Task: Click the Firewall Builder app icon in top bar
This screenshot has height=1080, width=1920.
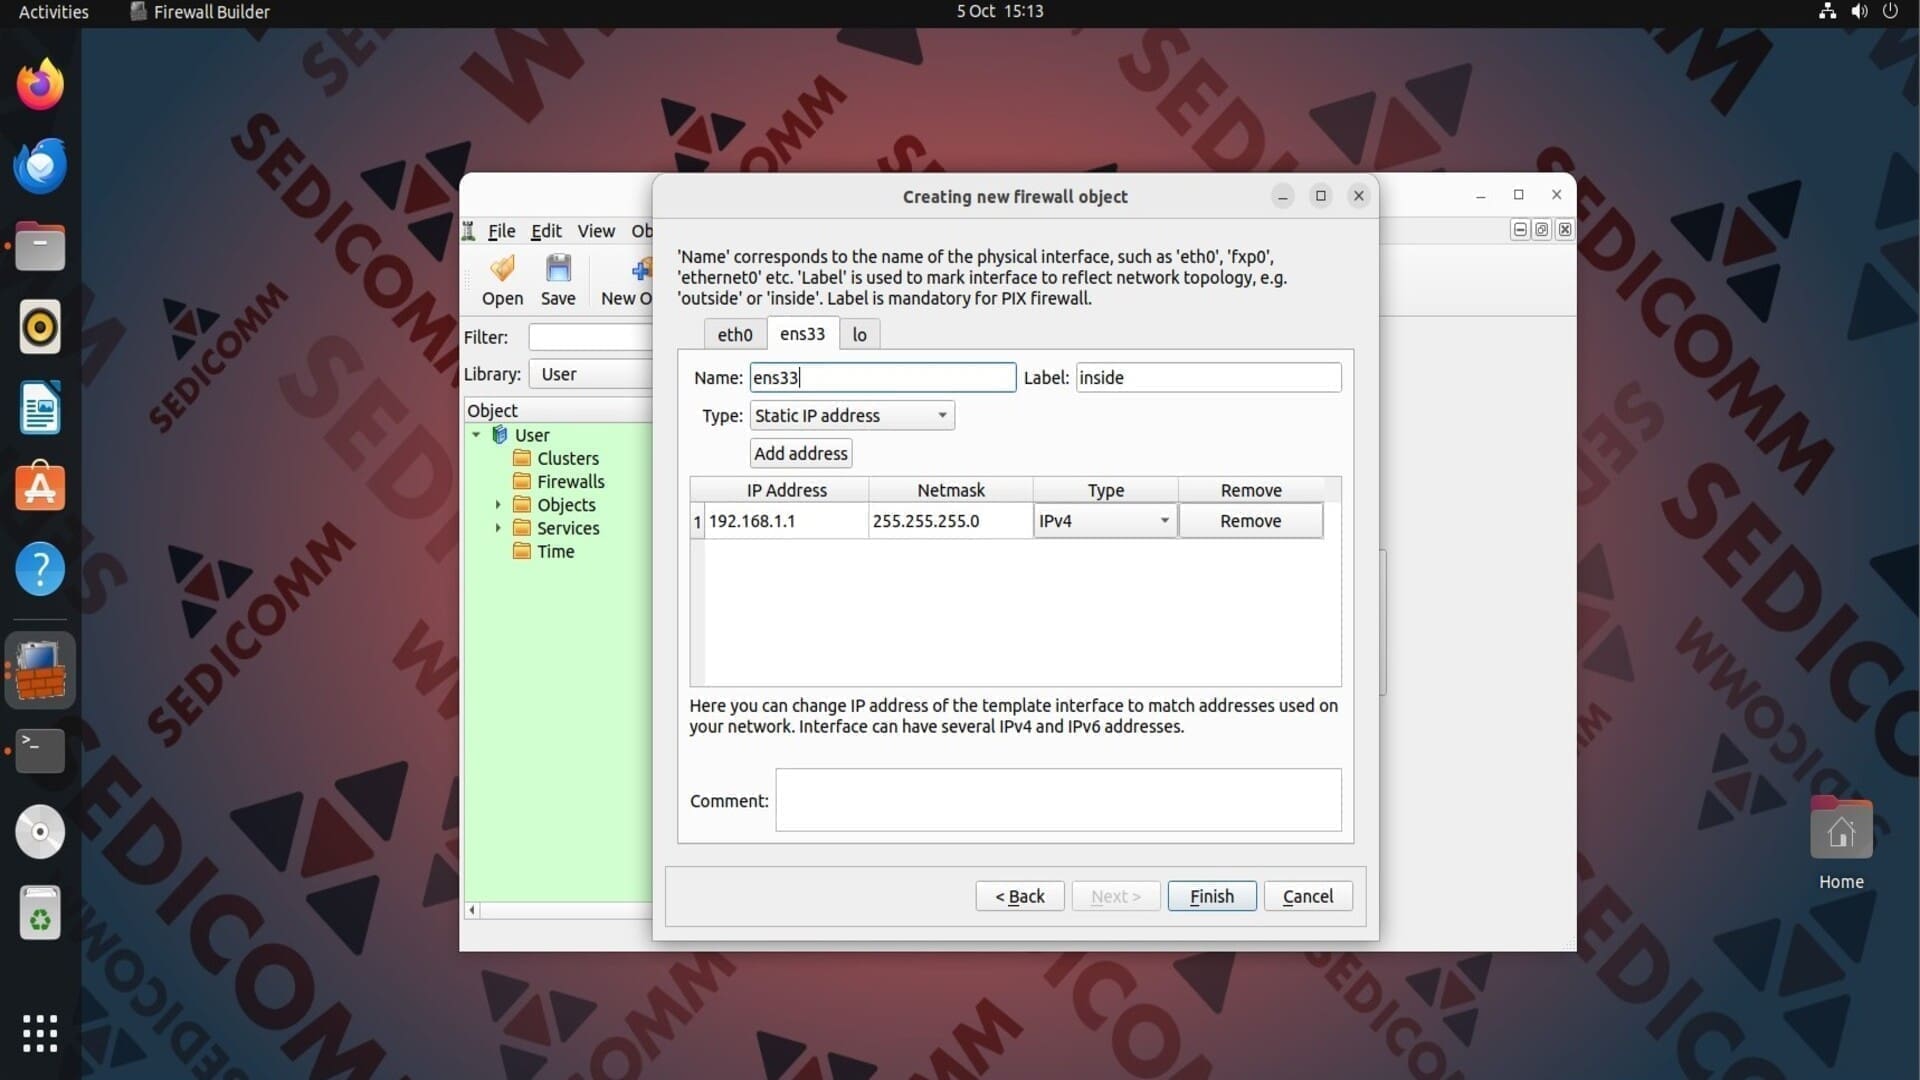Action: 139,11
